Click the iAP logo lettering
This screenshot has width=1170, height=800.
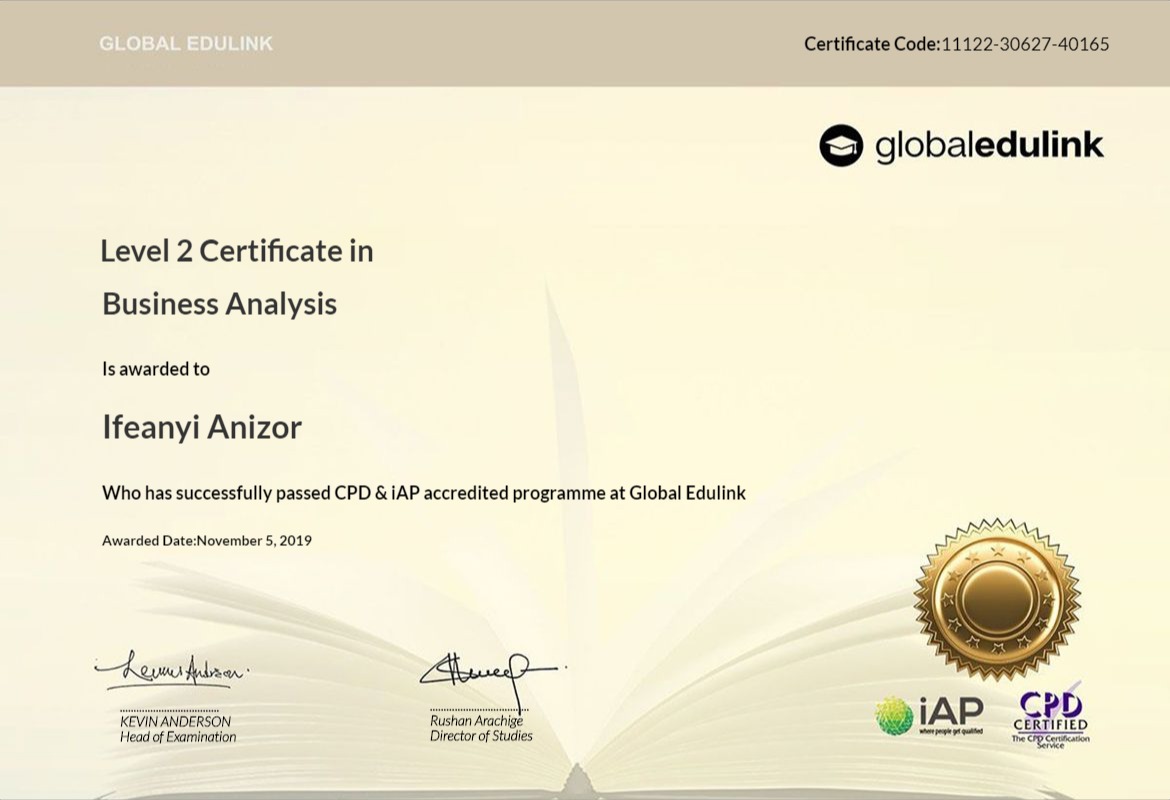point(951,712)
